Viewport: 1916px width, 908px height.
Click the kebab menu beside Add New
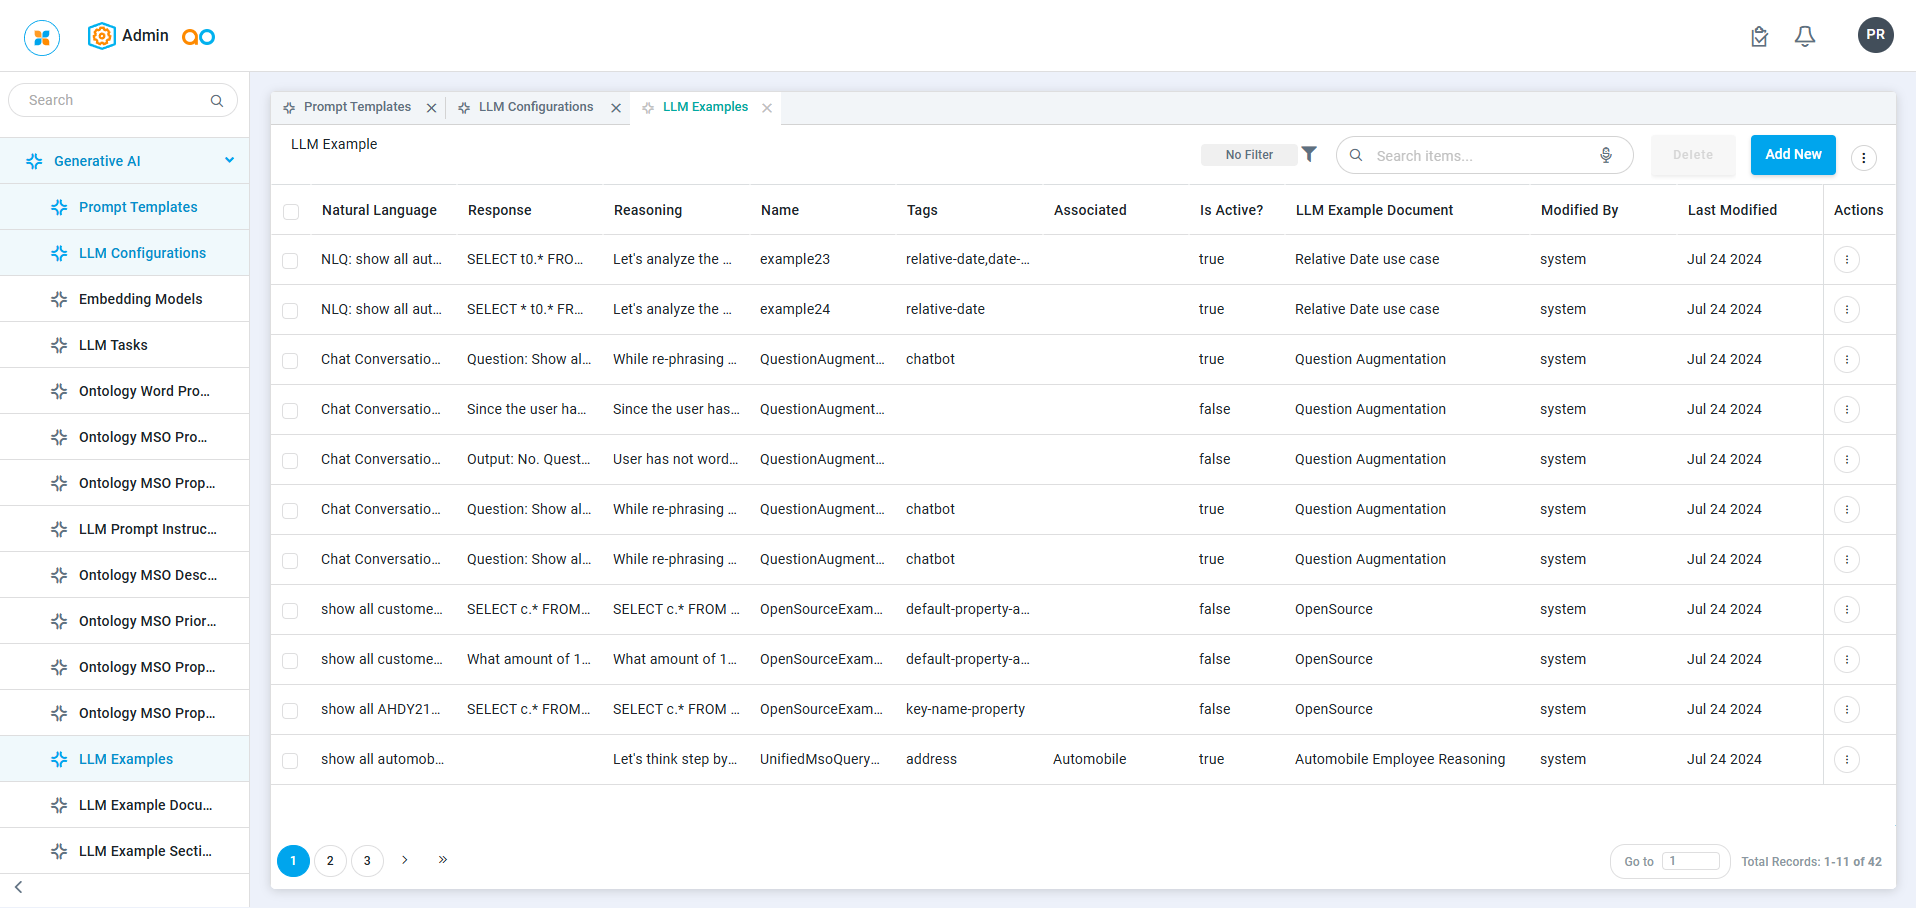pyautogui.click(x=1863, y=157)
